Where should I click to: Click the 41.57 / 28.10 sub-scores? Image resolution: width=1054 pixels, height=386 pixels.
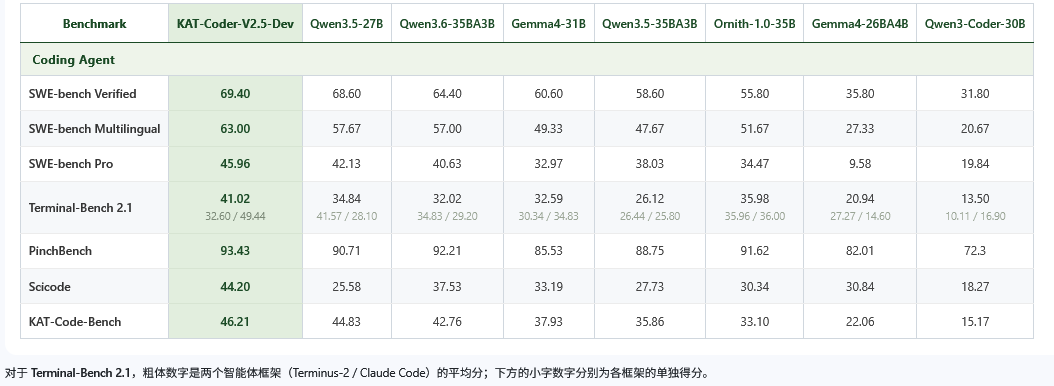click(347, 216)
